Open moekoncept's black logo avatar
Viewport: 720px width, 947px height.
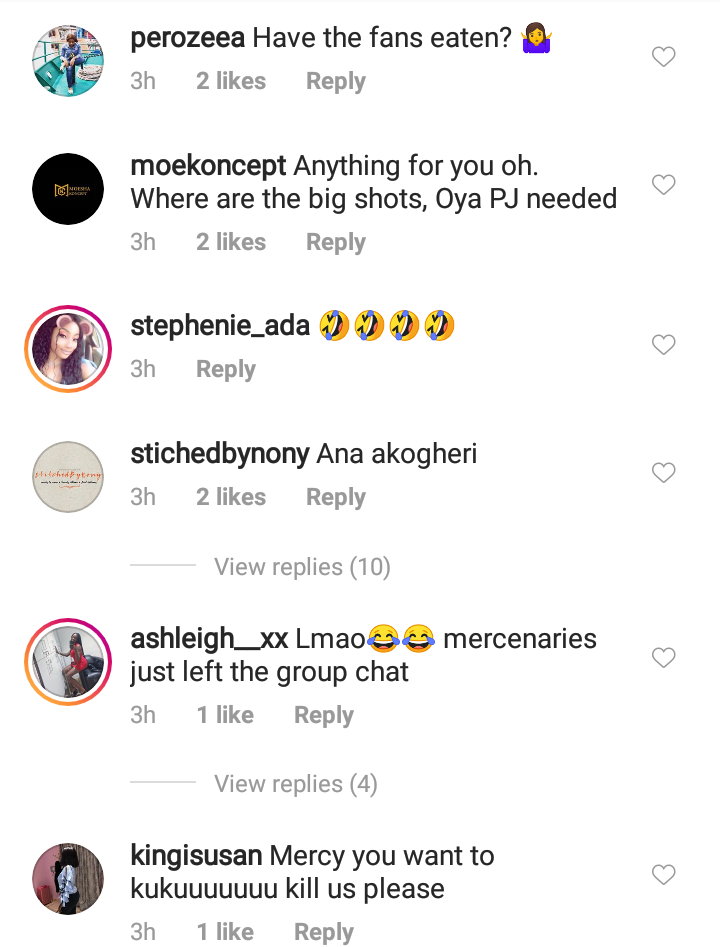click(x=68, y=189)
